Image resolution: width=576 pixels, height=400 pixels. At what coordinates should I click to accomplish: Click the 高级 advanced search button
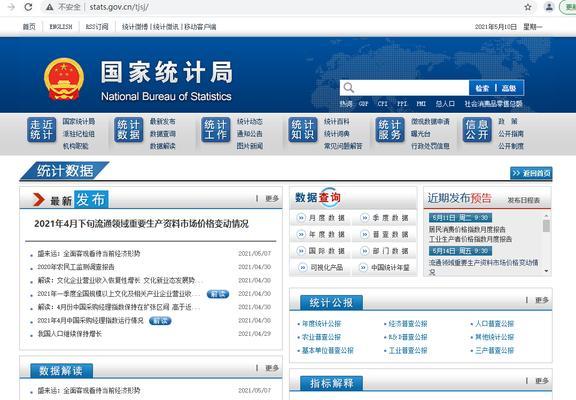(509, 88)
